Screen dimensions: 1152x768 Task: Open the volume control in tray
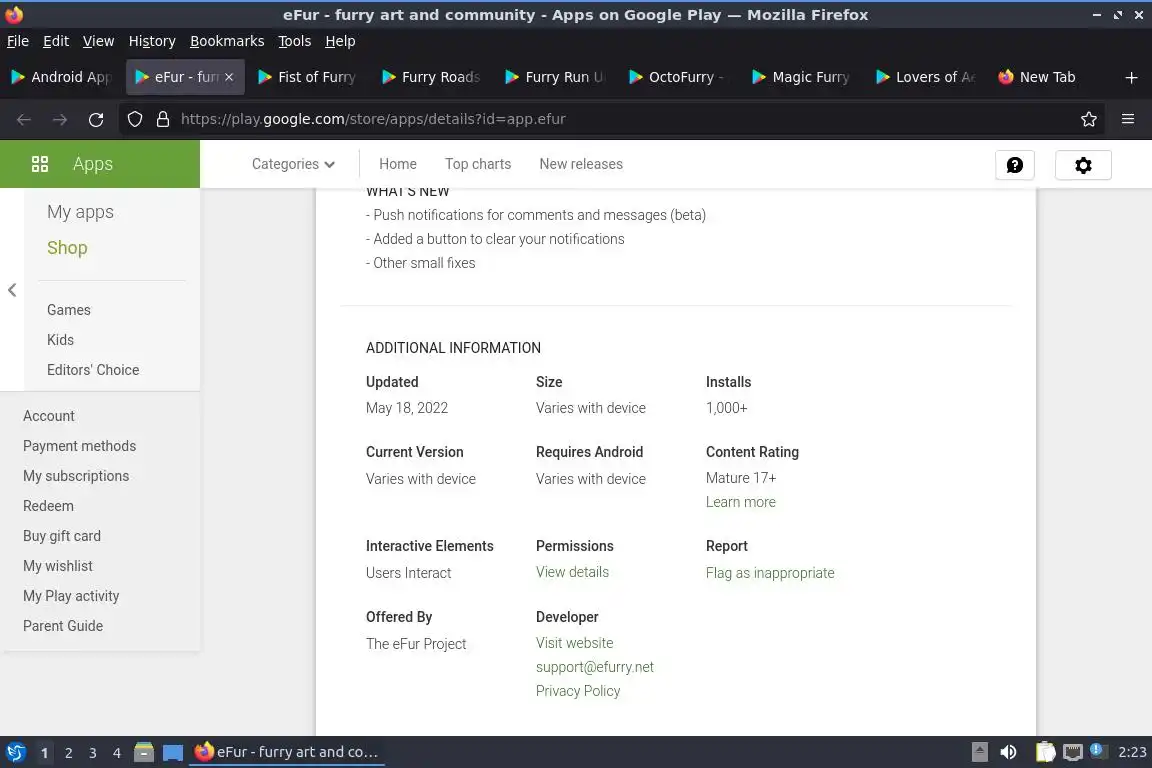[1009, 752]
